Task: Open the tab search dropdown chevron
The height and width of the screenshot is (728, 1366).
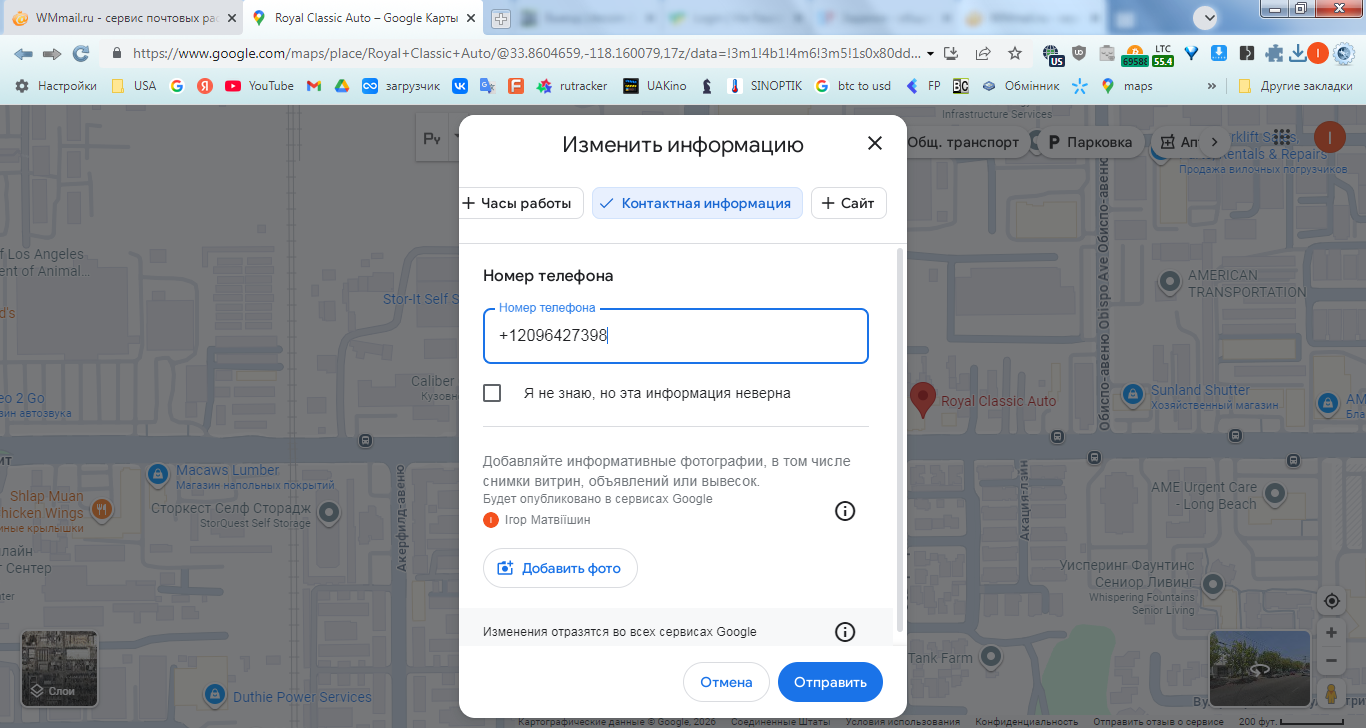Action: (1208, 17)
